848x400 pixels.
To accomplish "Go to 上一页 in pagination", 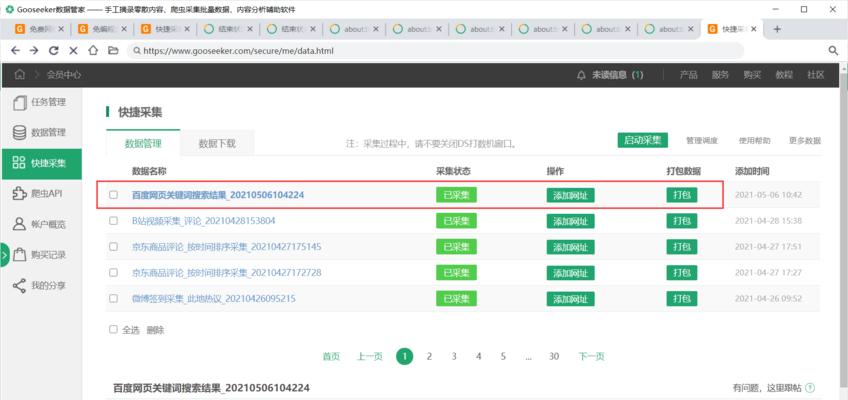I will (370, 356).
